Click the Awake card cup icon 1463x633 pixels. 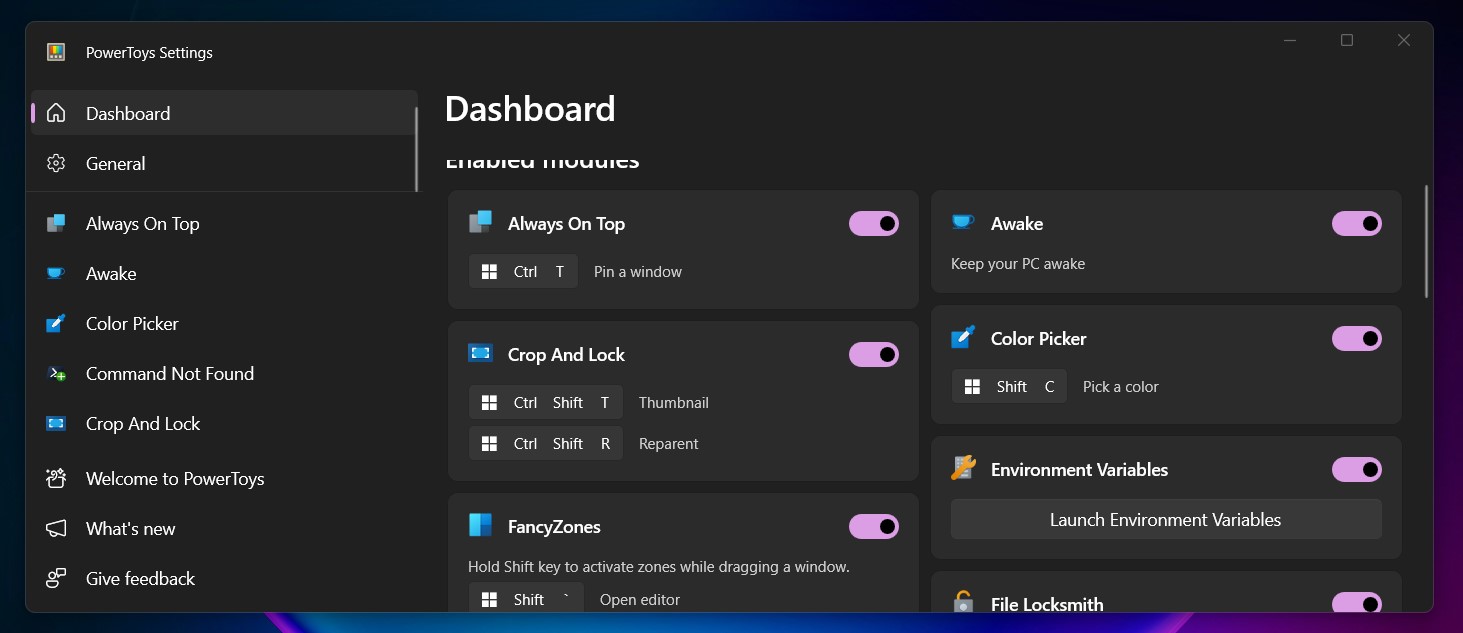click(963, 222)
